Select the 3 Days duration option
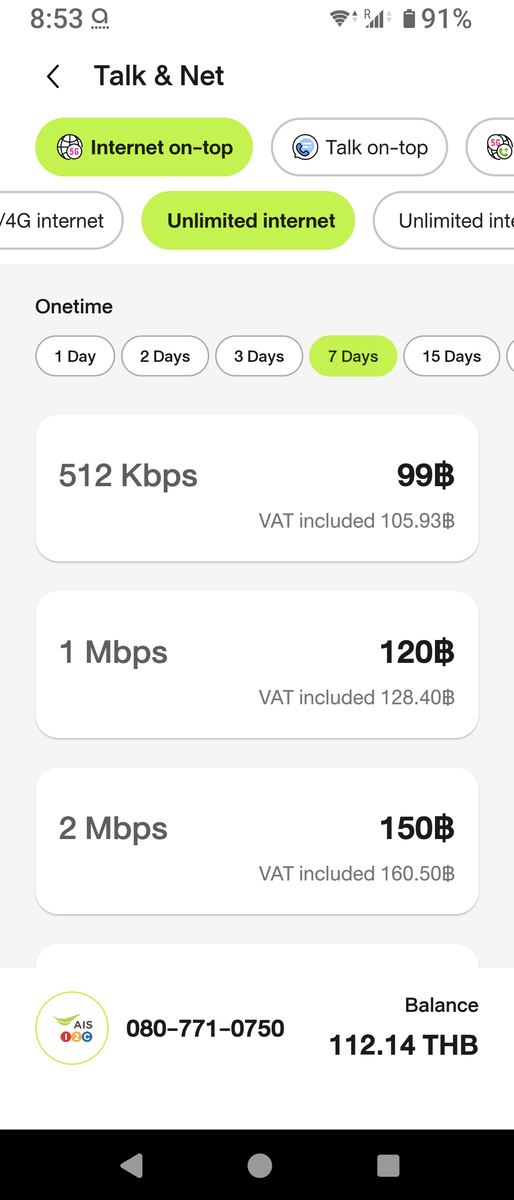This screenshot has width=514, height=1200. [259, 356]
